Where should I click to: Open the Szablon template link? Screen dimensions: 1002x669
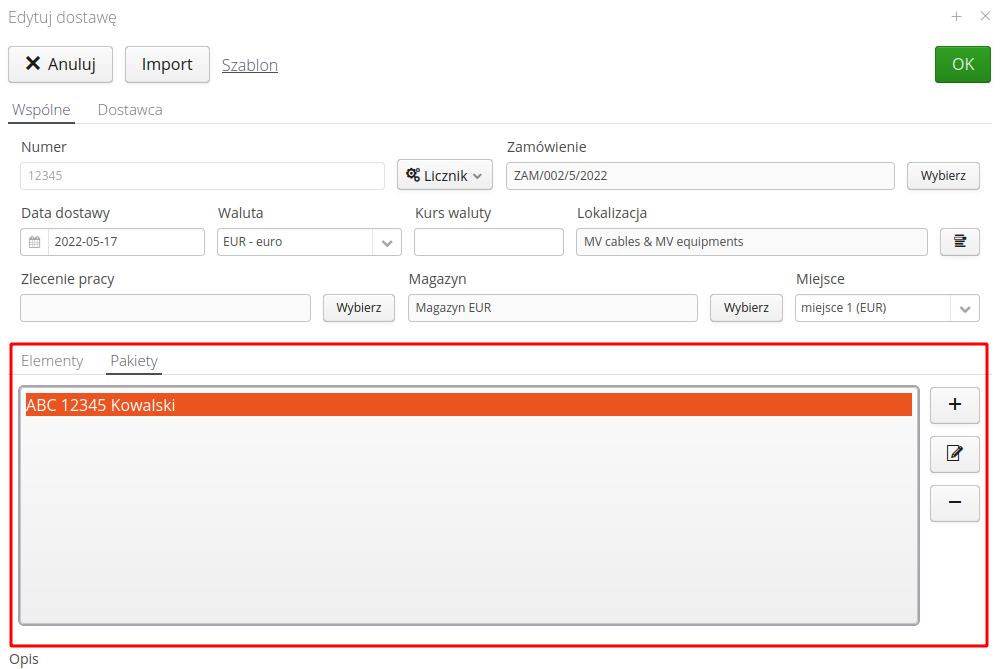(249, 65)
